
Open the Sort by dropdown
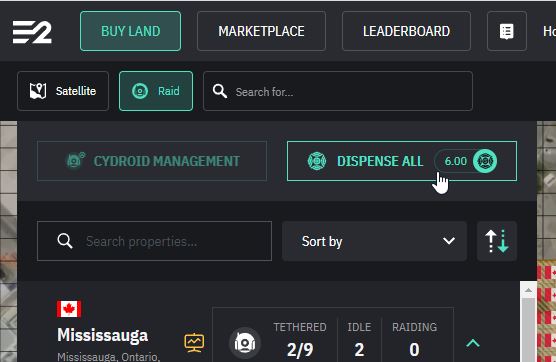click(374, 241)
